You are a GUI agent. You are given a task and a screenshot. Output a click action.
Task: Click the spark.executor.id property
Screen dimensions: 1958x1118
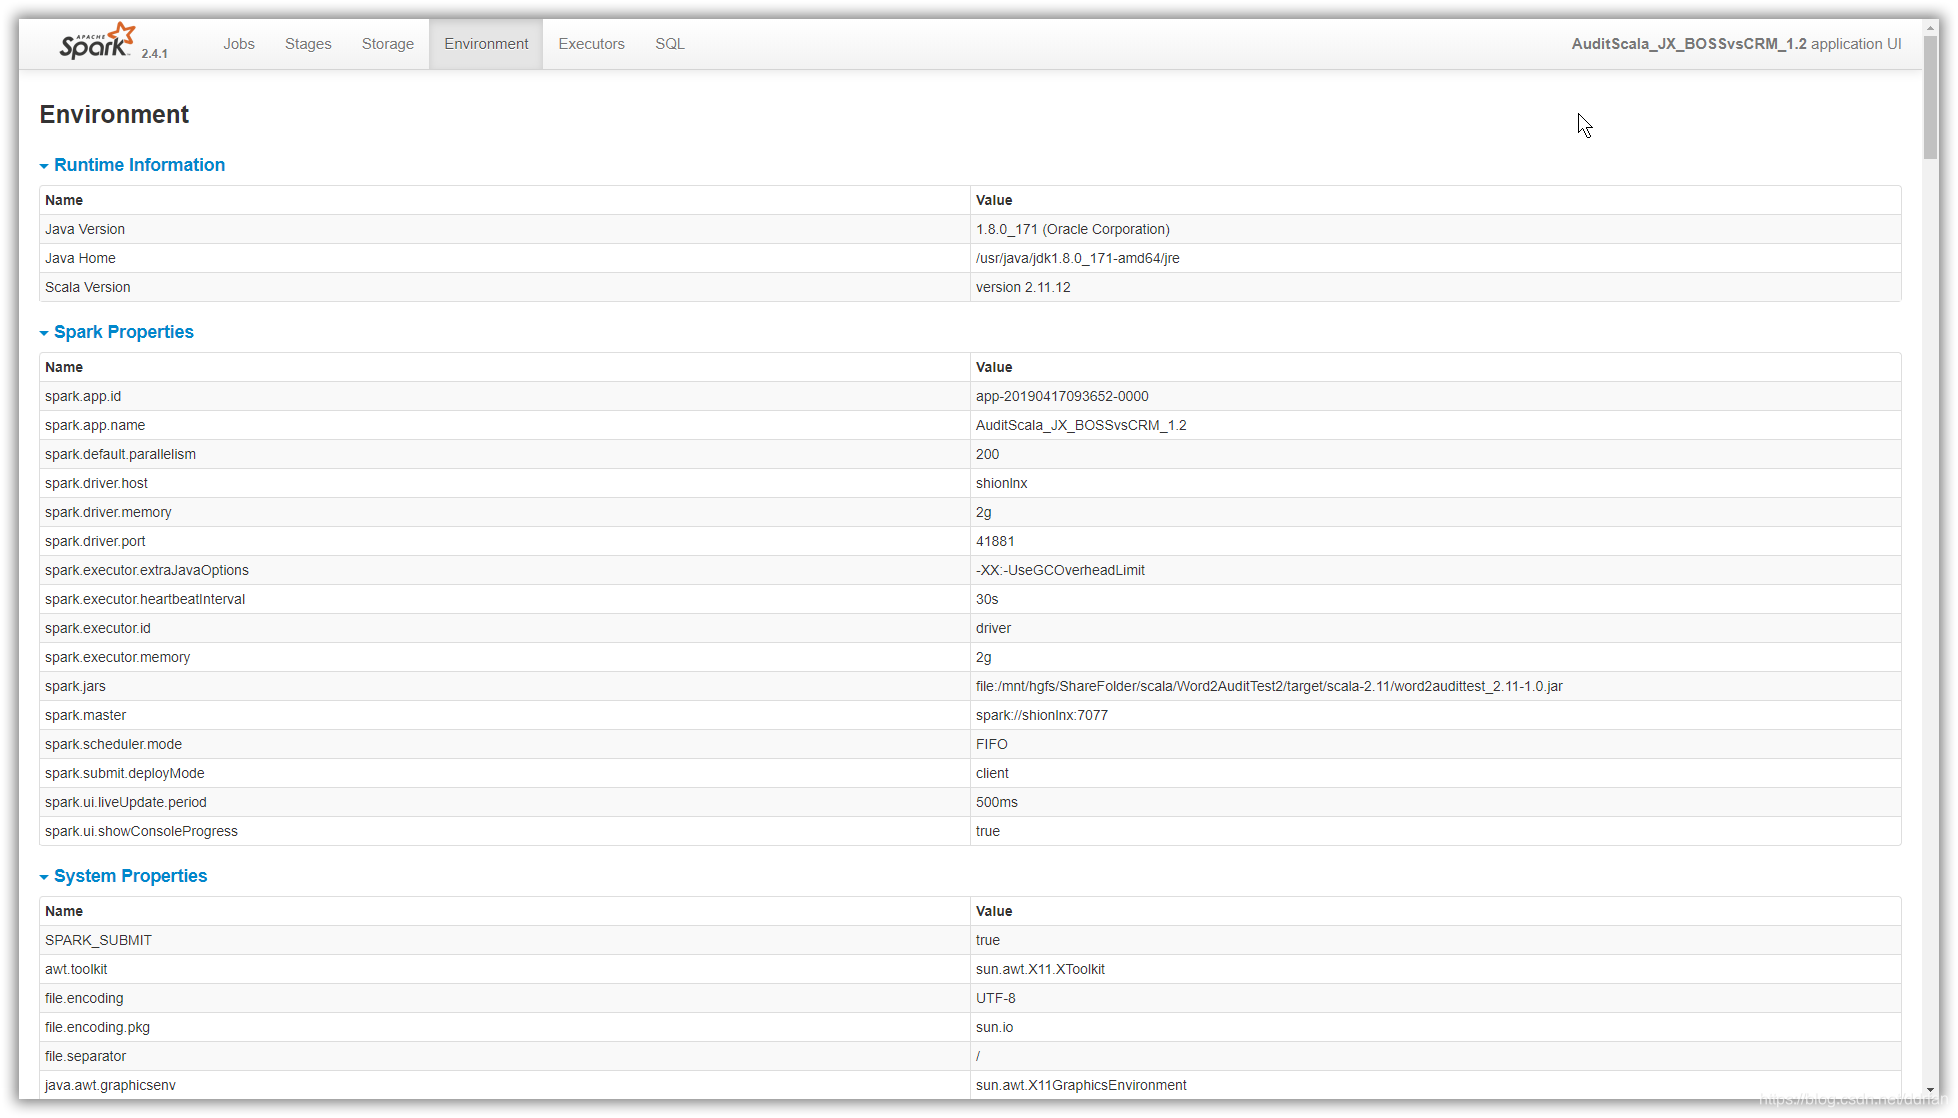click(98, 628)
